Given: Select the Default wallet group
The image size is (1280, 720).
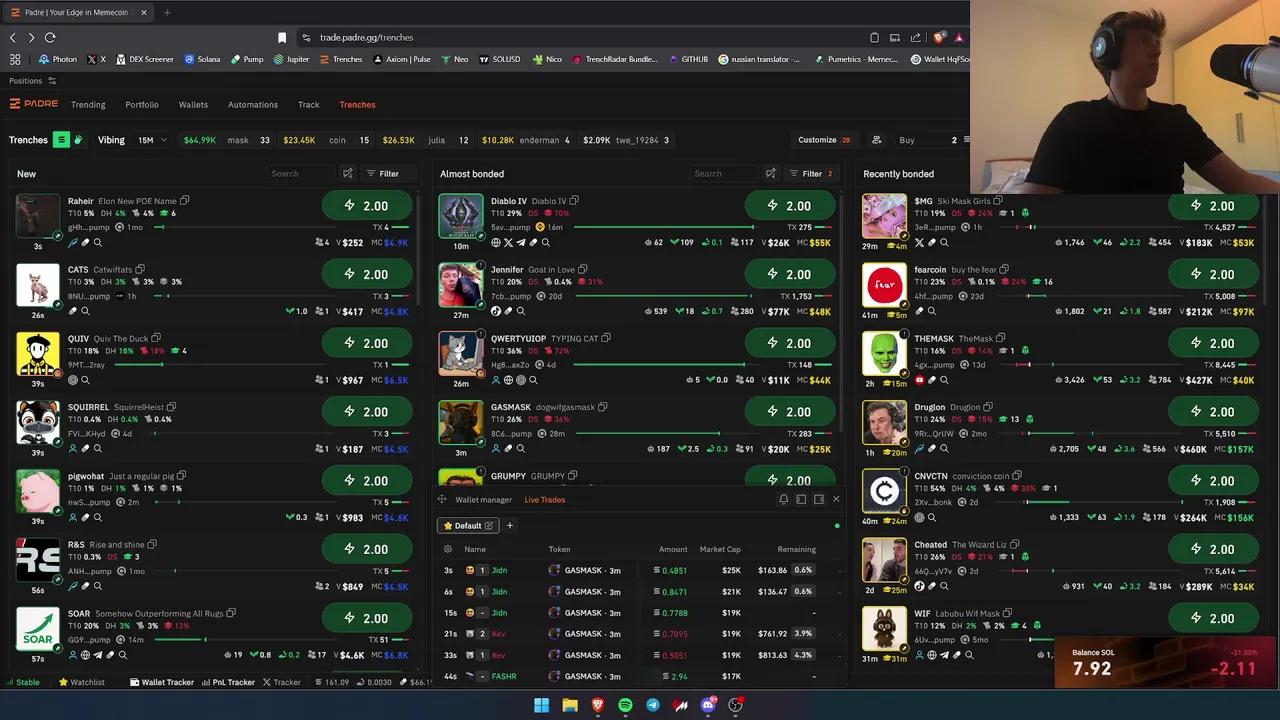Looking at the screenshot, I should (x=468, y=526).
